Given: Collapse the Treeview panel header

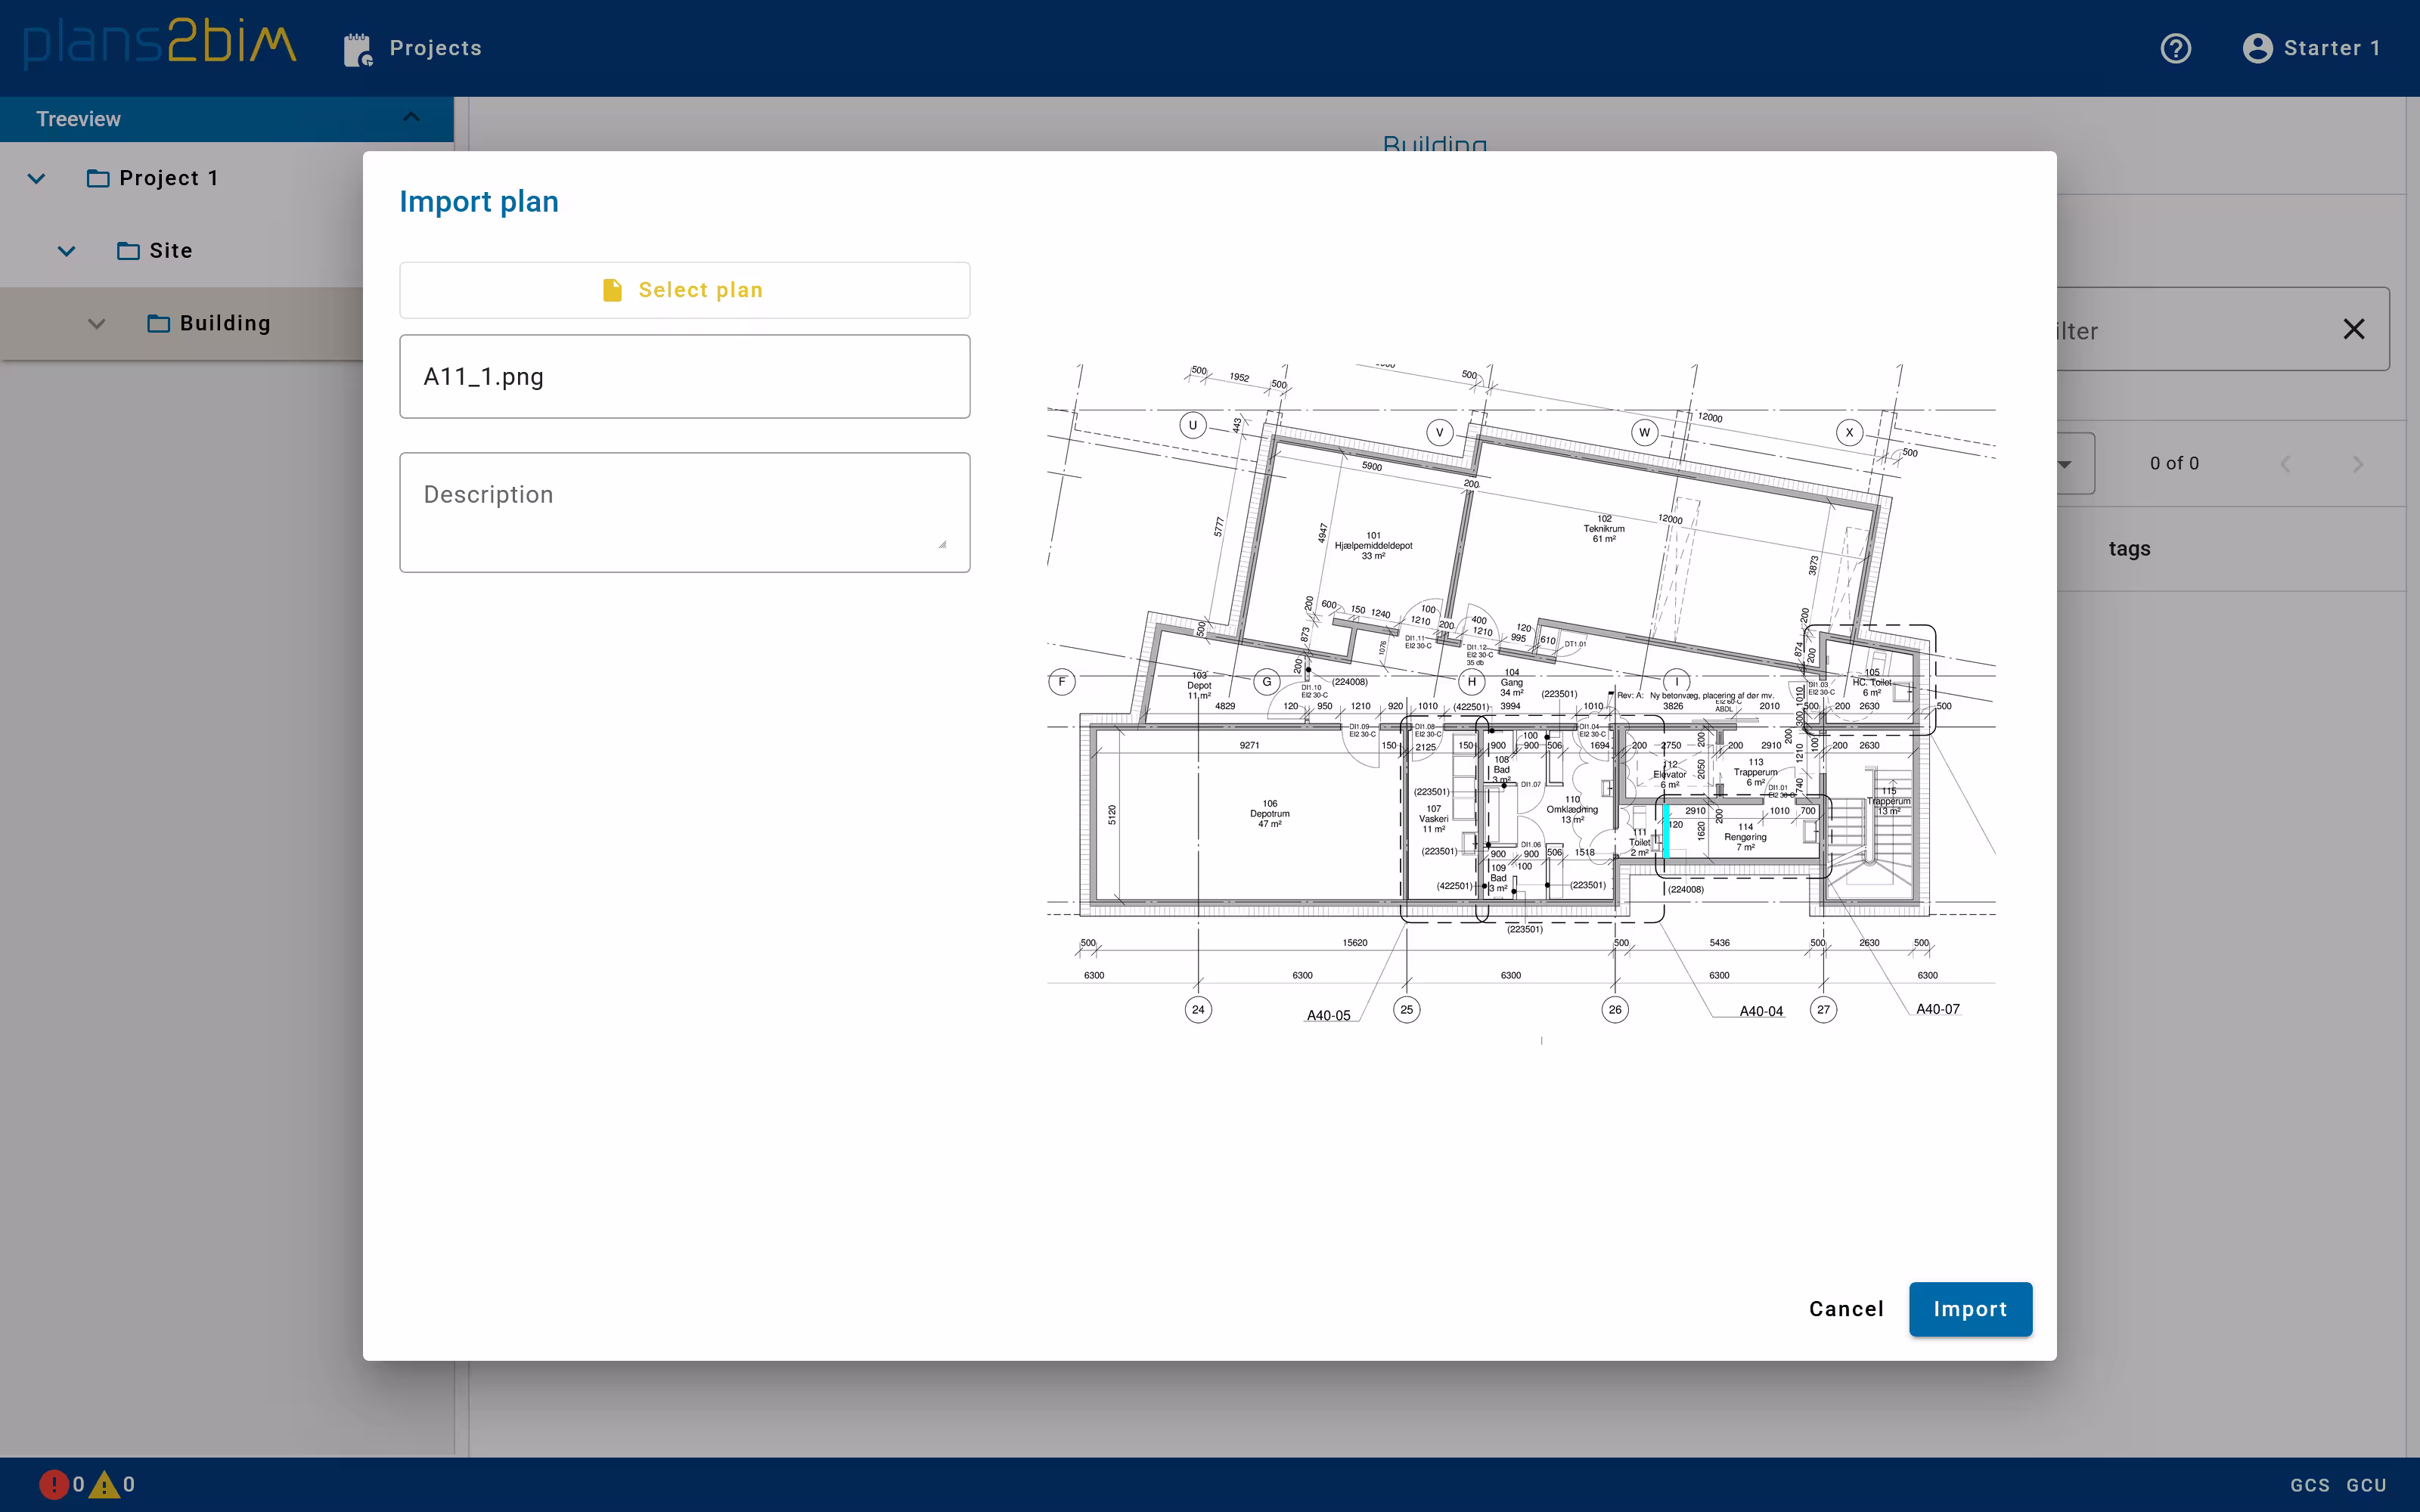Looking at the screenshot, I should tap(410, 117).
